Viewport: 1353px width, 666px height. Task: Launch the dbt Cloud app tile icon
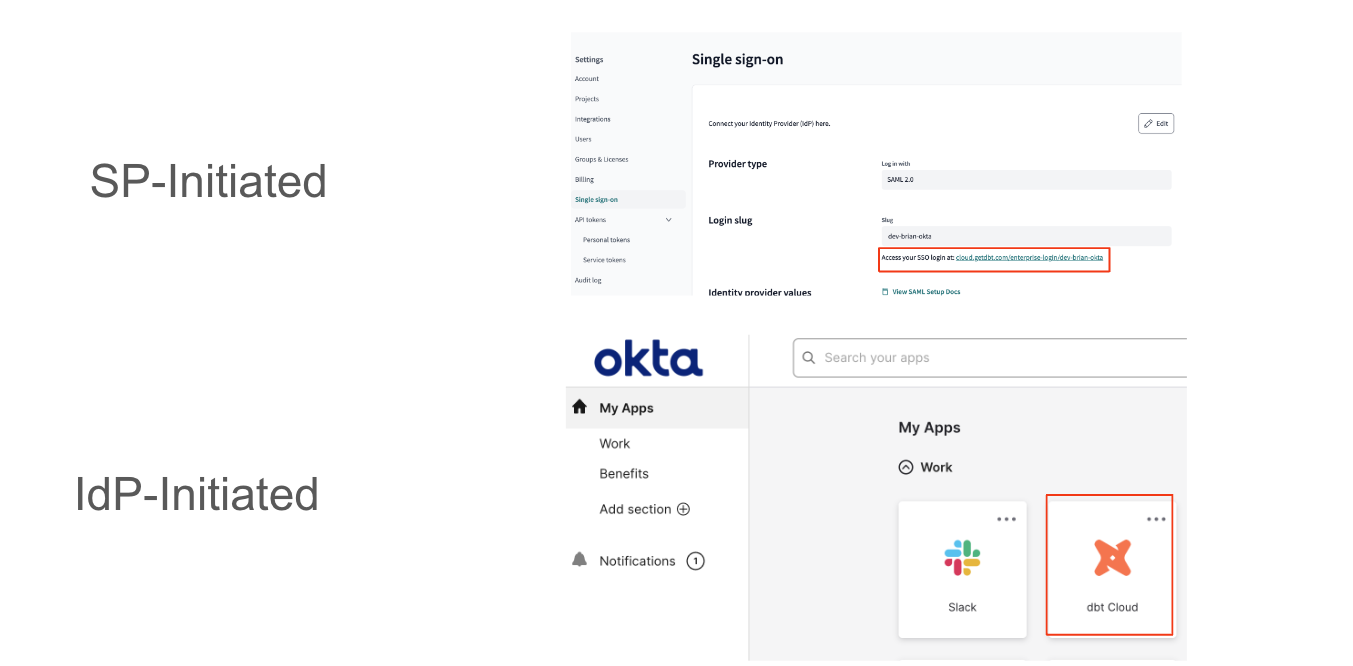(x=1110, y=560)
